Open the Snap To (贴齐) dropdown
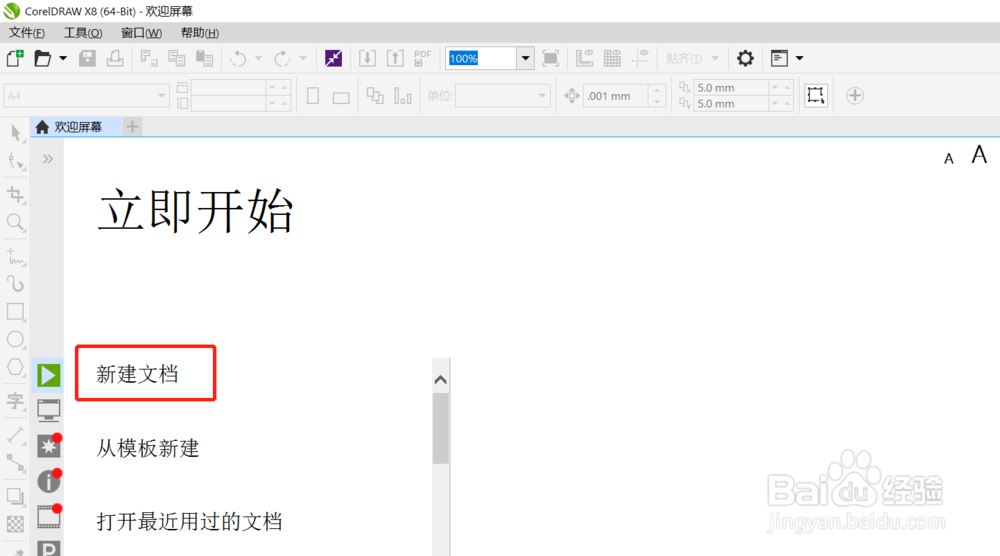The height and width of the screenshot is (556, 1000). (692, 59)
